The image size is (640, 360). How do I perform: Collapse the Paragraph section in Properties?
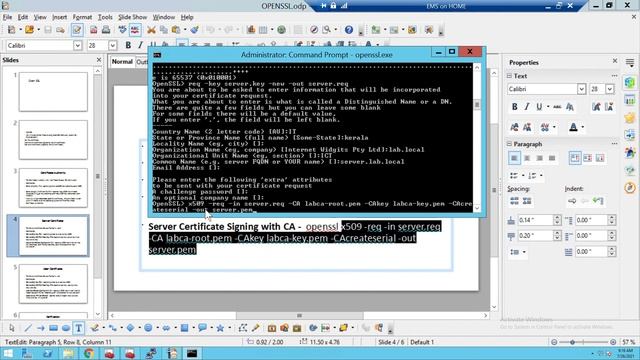tap(509, 144)
